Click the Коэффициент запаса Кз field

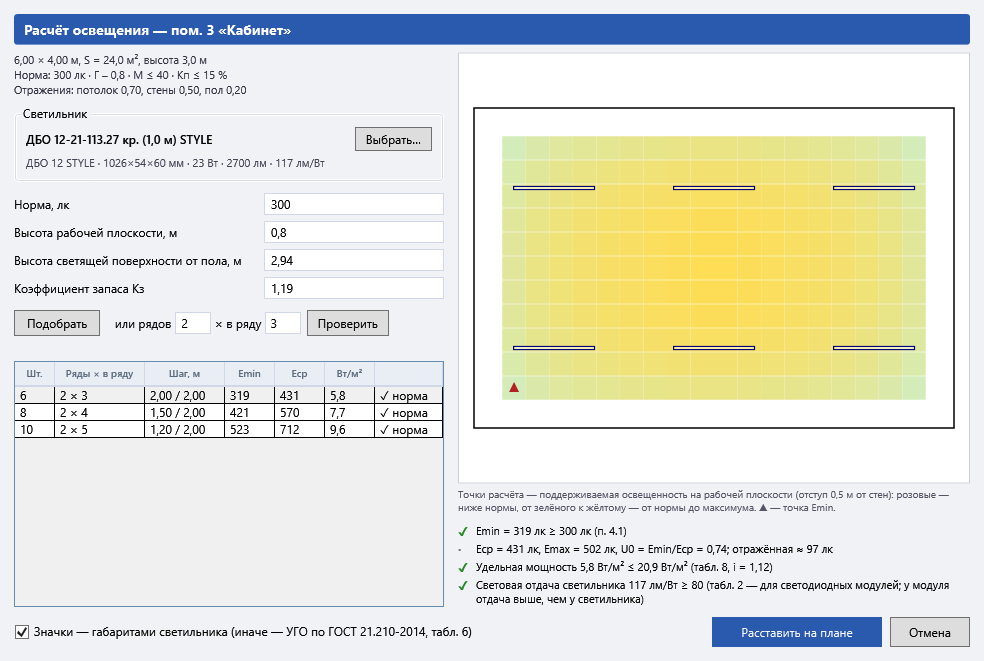coord(354,289)
